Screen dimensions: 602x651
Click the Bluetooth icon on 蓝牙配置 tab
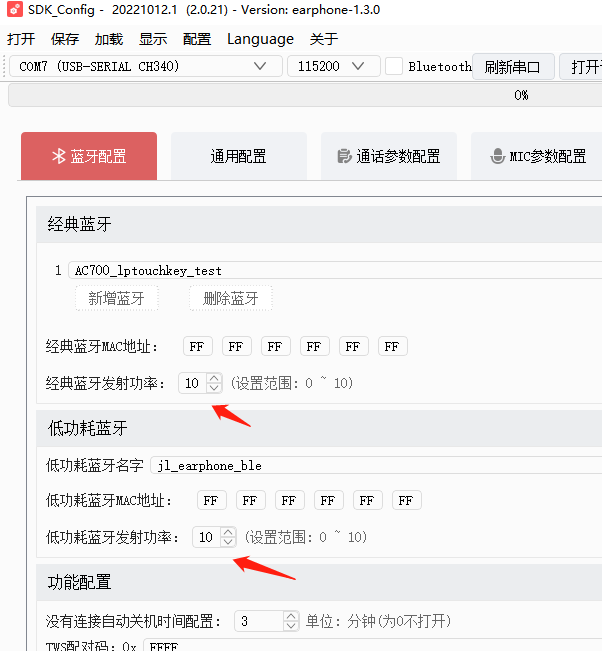click(59, 156)
